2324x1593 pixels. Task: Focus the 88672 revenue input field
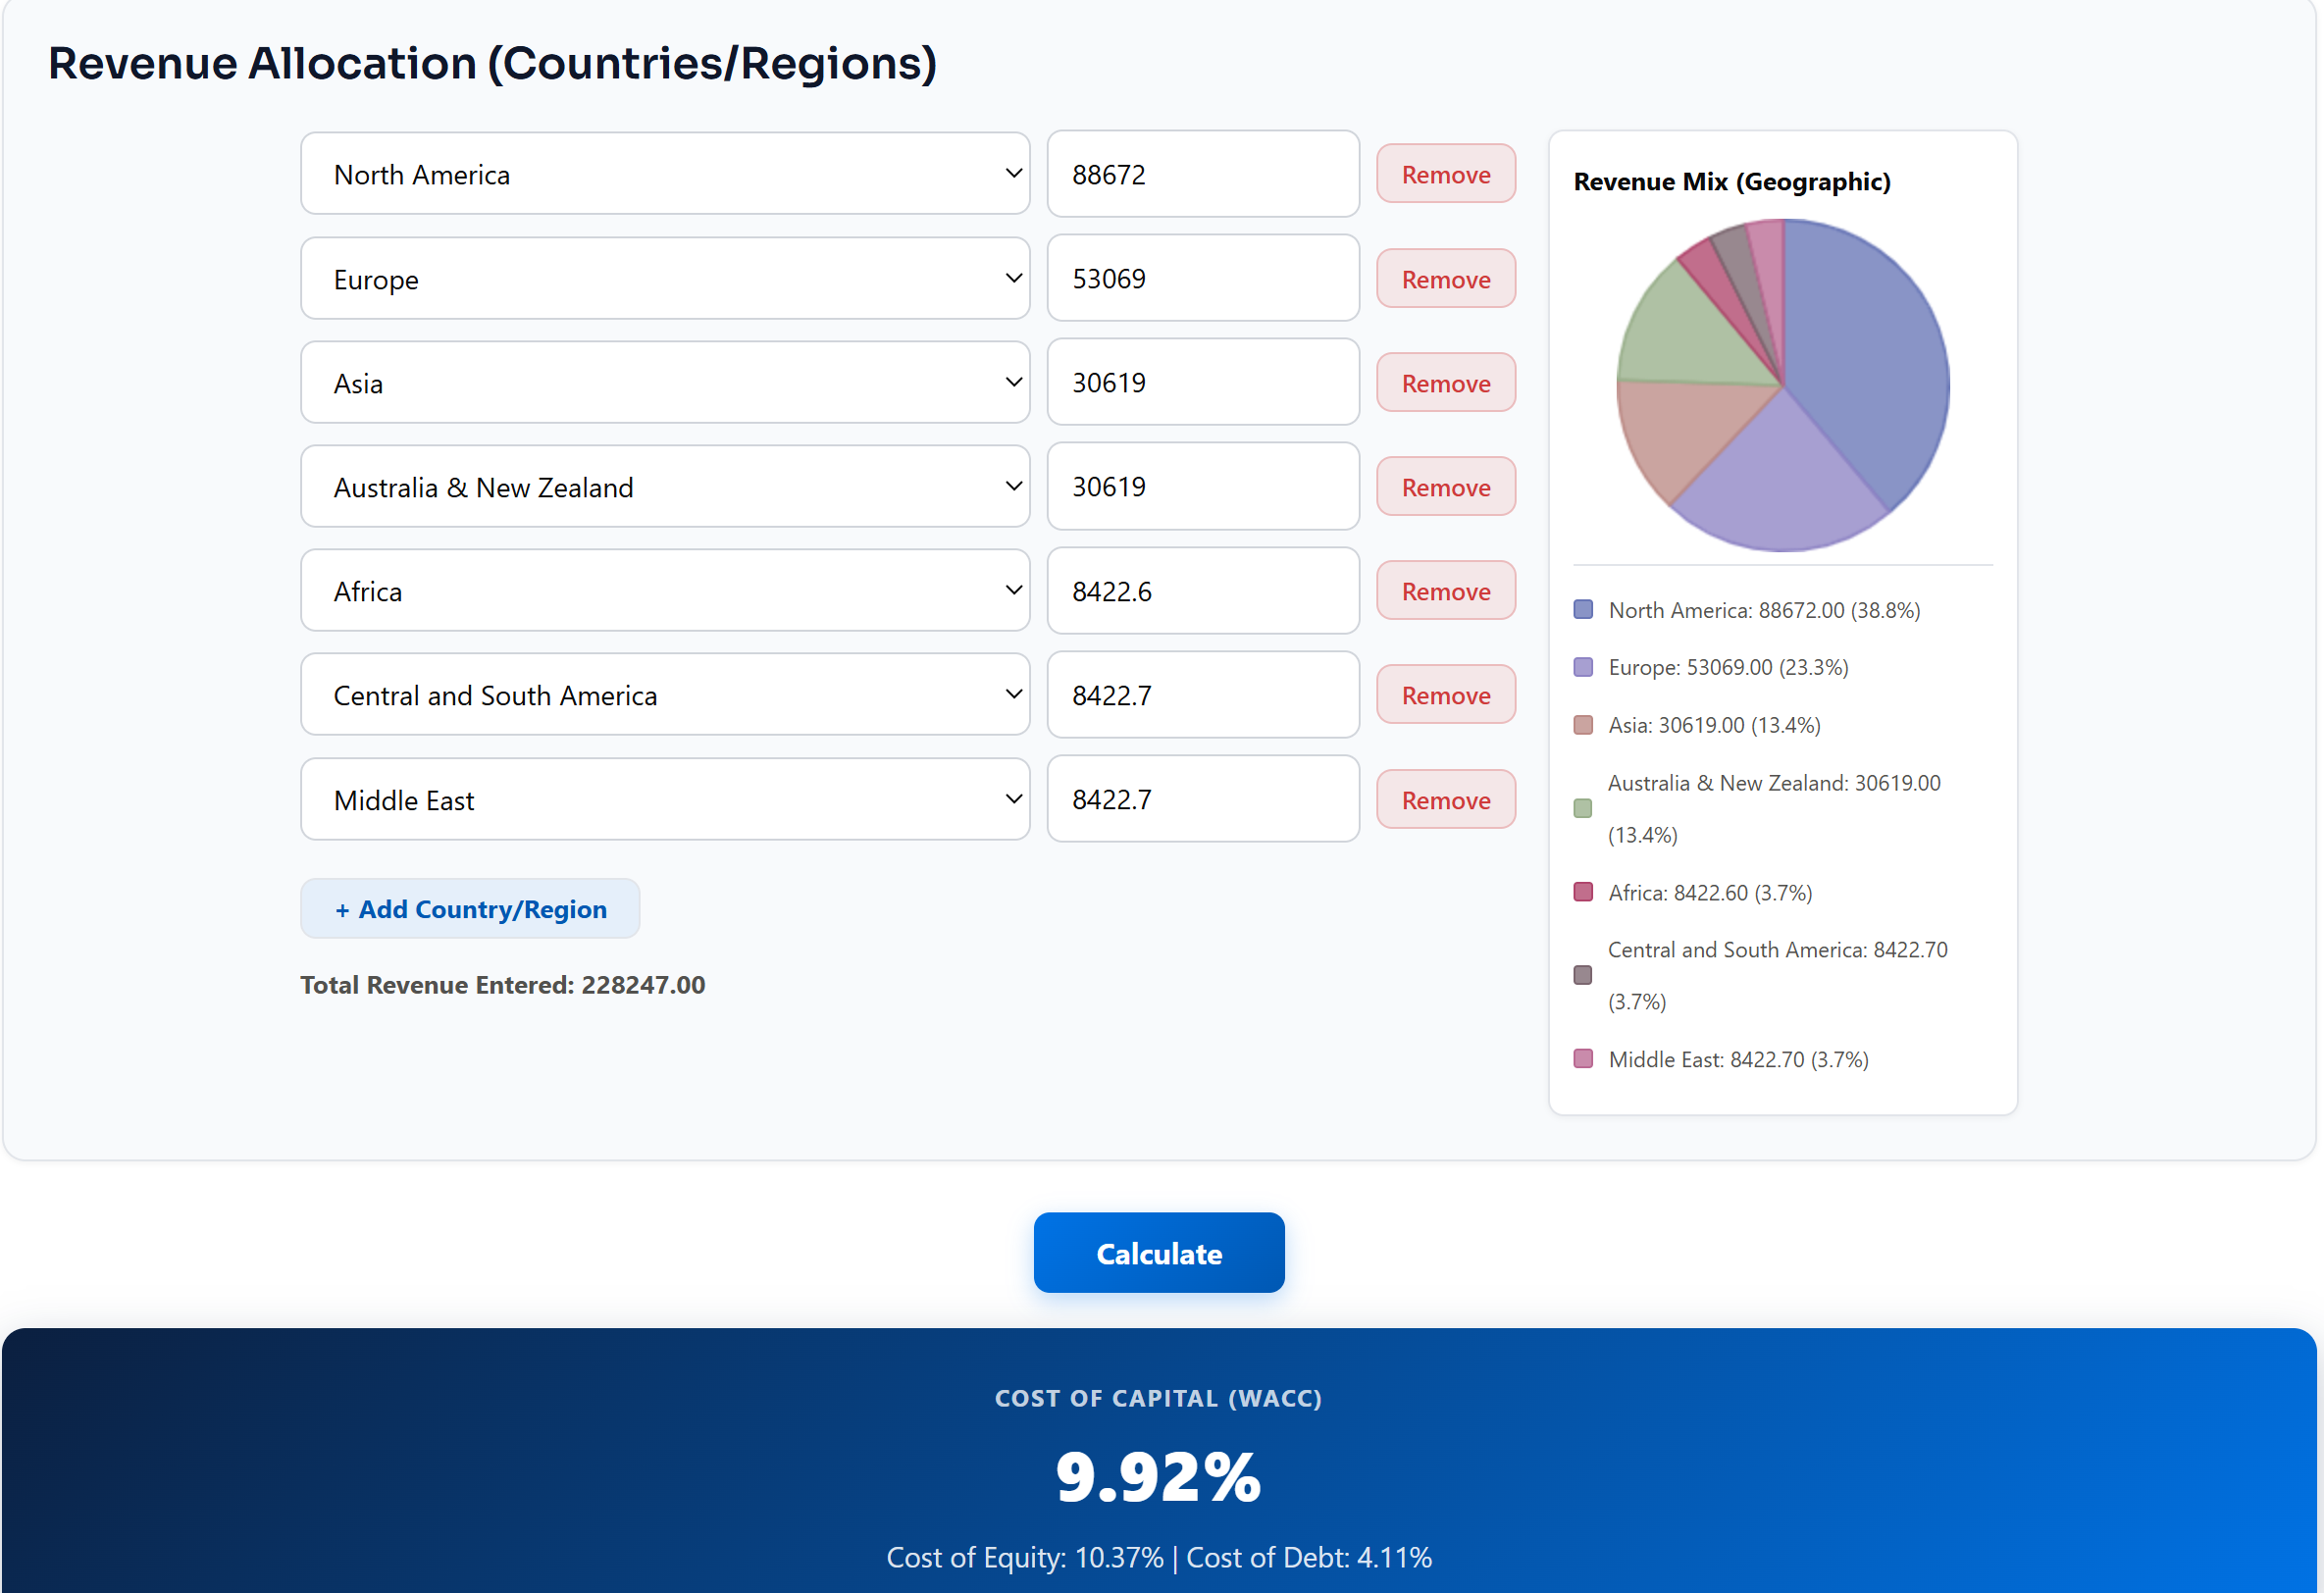pyautogui.click(x=1203, y=174)
